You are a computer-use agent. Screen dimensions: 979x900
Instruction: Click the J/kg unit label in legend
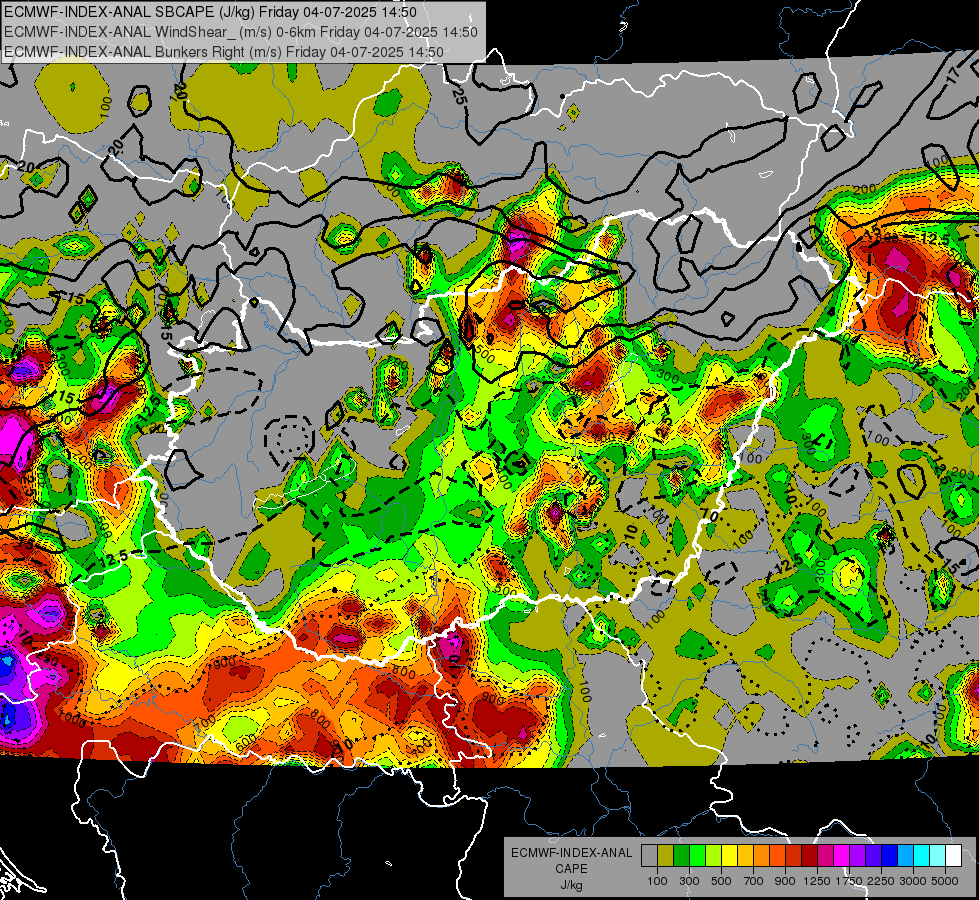tap(571, 885)
